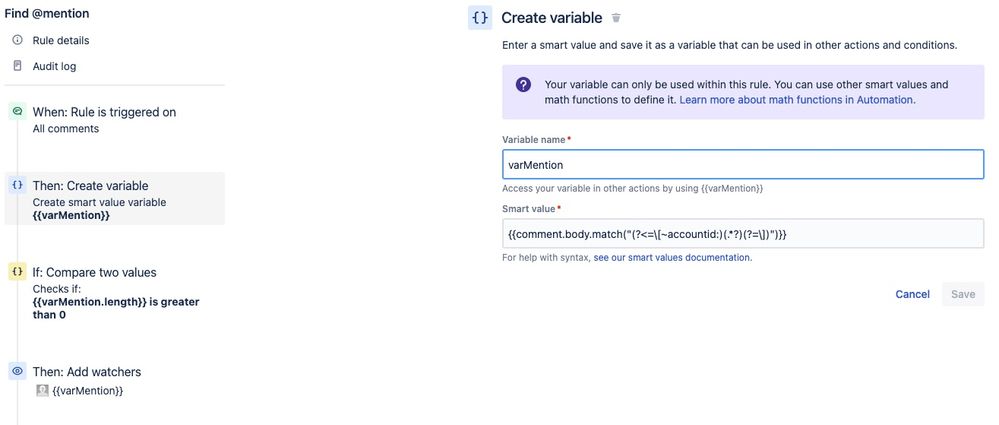This screenshot has width=999, height=425.
Task: Click the Add watchers eye icon
Action: (18, 371)
